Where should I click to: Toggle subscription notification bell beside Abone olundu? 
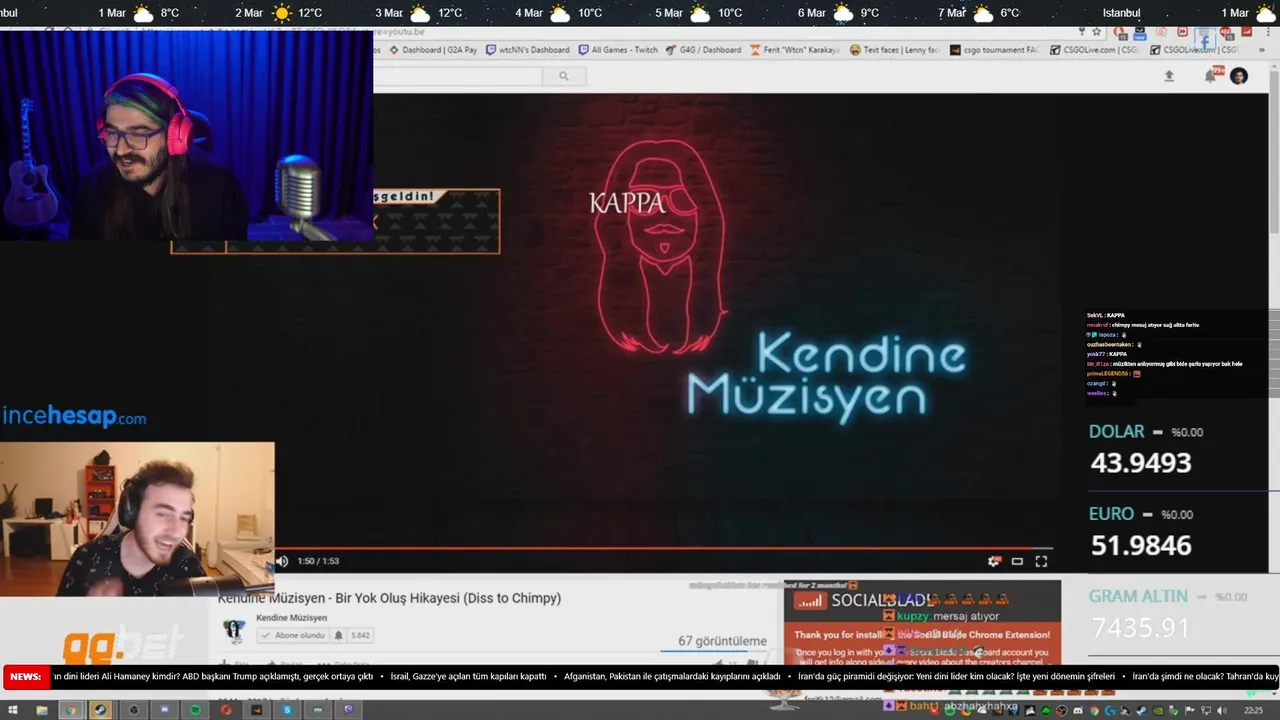pyautogui.click(x=338, y=635)
